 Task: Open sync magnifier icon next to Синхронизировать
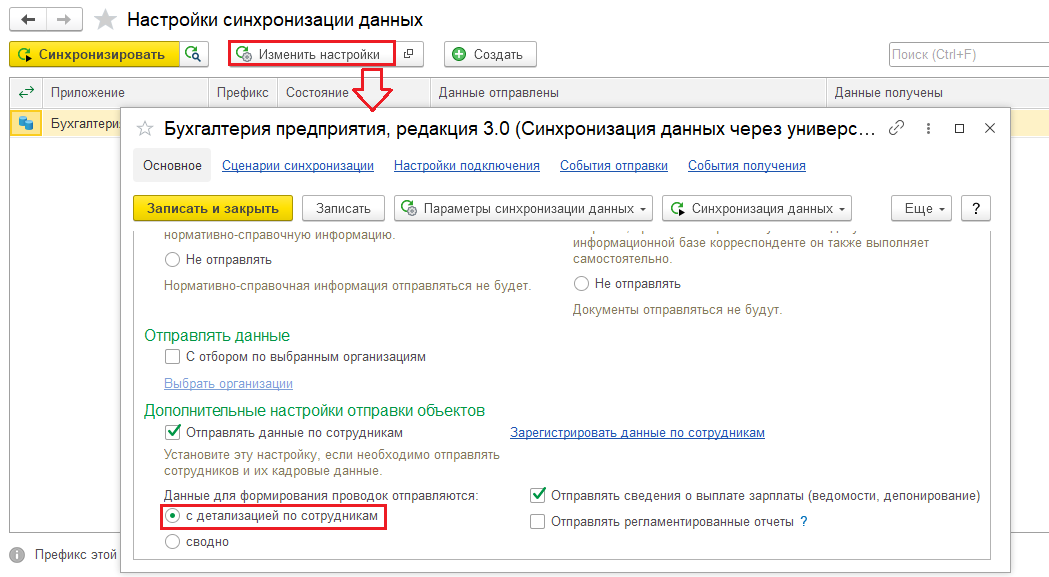coord(194,54)
